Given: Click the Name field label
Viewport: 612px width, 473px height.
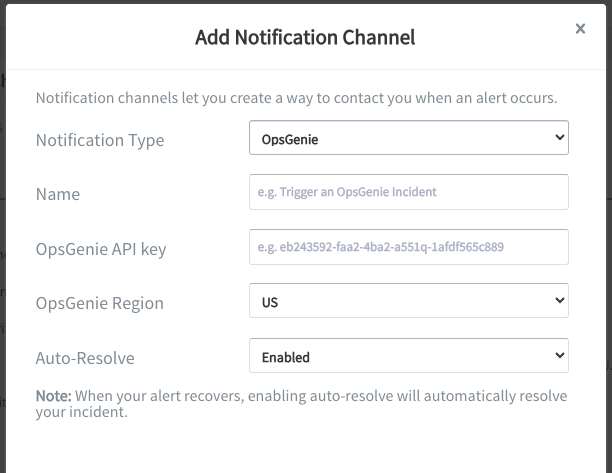Looking at the screenshot, I should coord(58,194).
